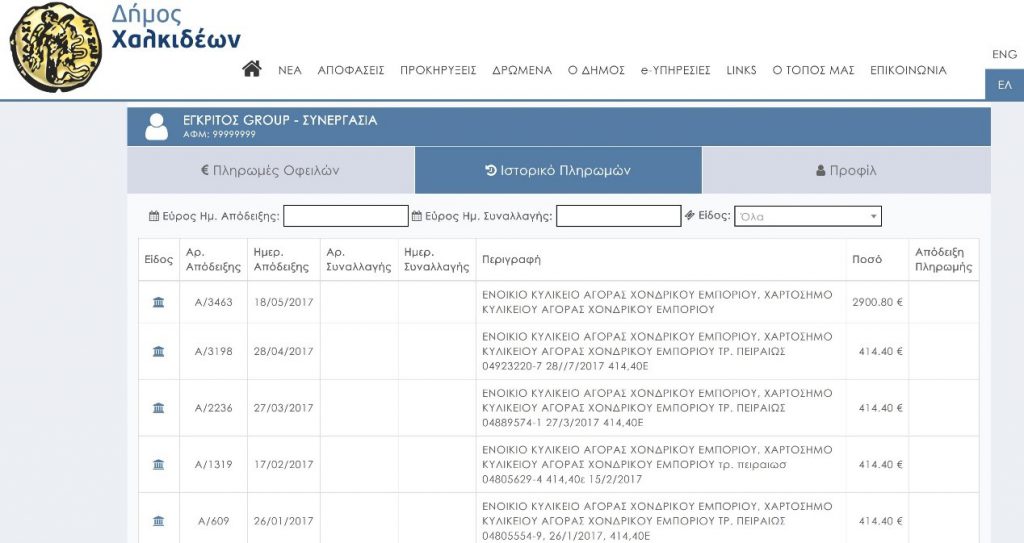Open the e-ΥΠΗΡΕΣΙΕΣ menu
The image size is (1024, 543).
click(x=675, y=71)
